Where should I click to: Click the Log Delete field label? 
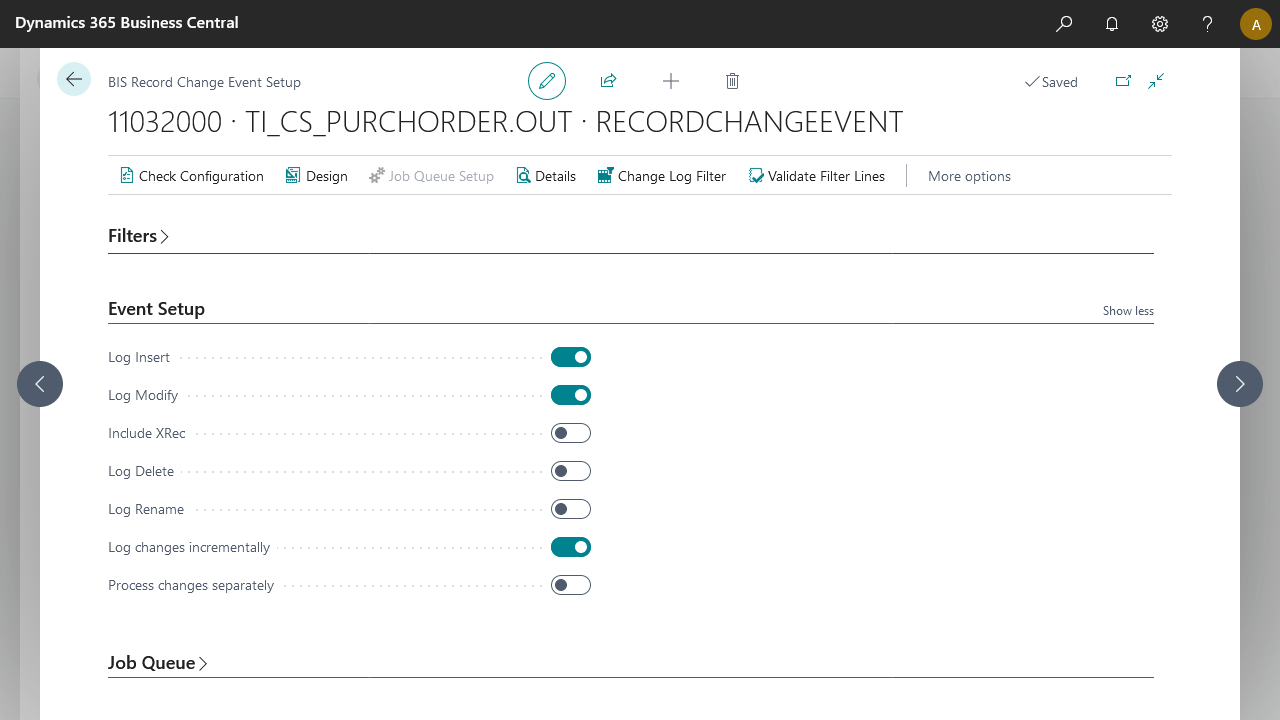point(141,471)
